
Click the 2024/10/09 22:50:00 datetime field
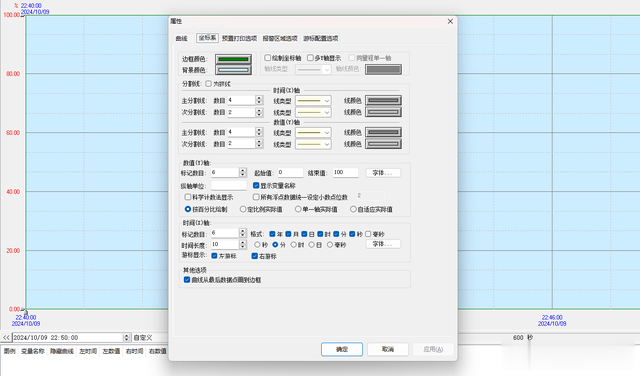(x=68, y=338)
